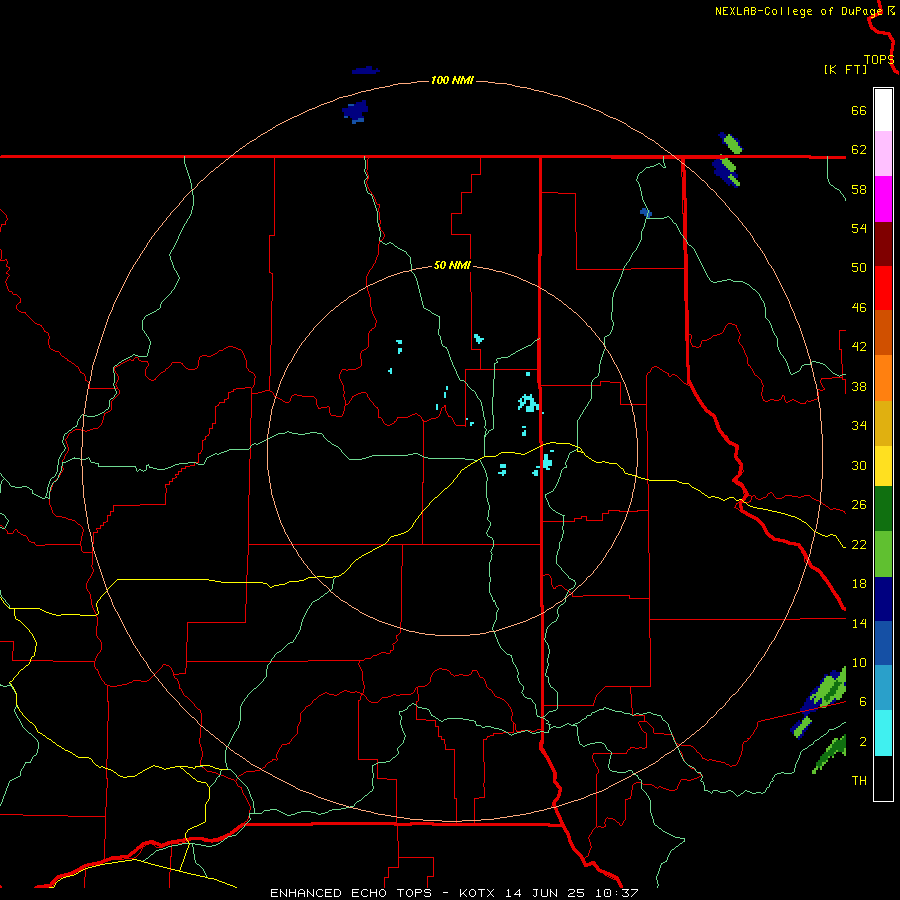Click the 62 legend value
The height and width of the screenshot is (900, 900).
[x=859, y=150]
